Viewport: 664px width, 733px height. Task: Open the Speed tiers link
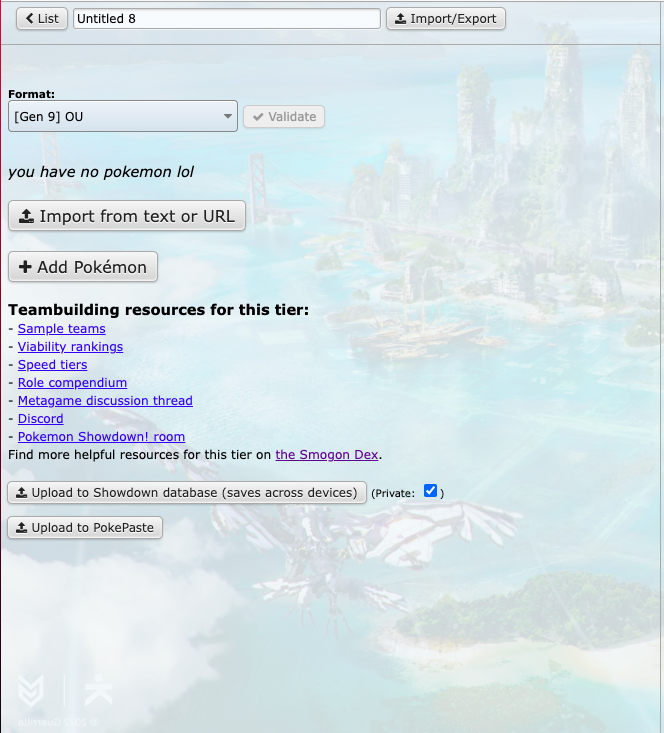tap(52, 365)
